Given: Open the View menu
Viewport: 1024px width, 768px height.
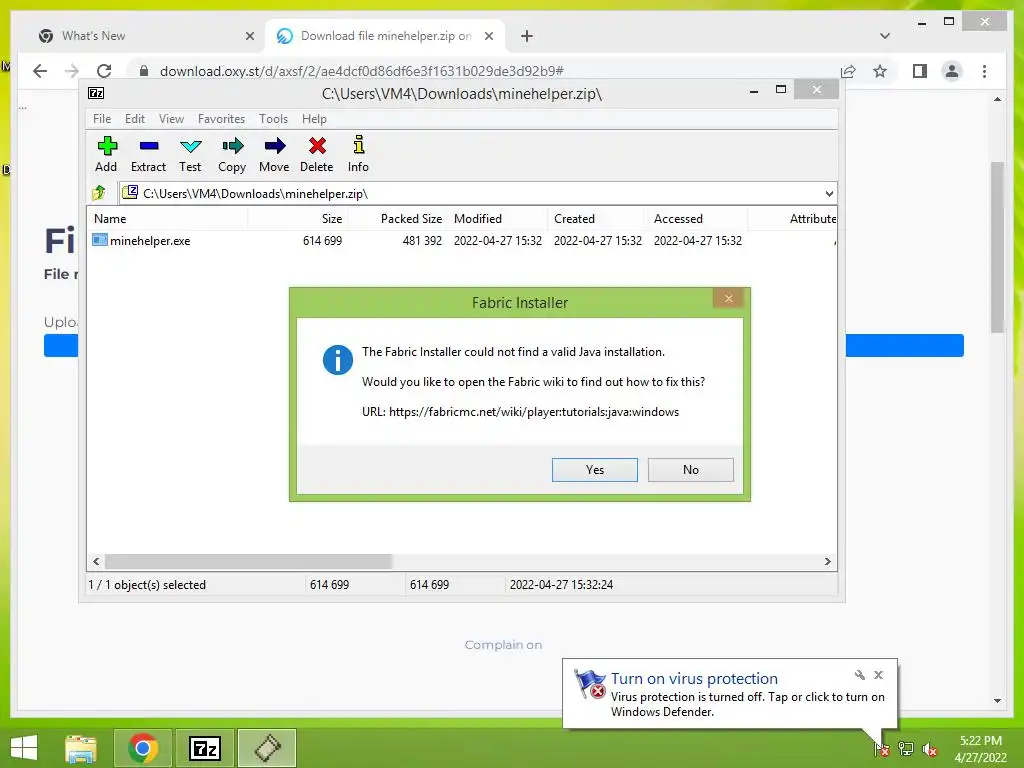Looking at the screenshot, I should [x=171, y=119].
